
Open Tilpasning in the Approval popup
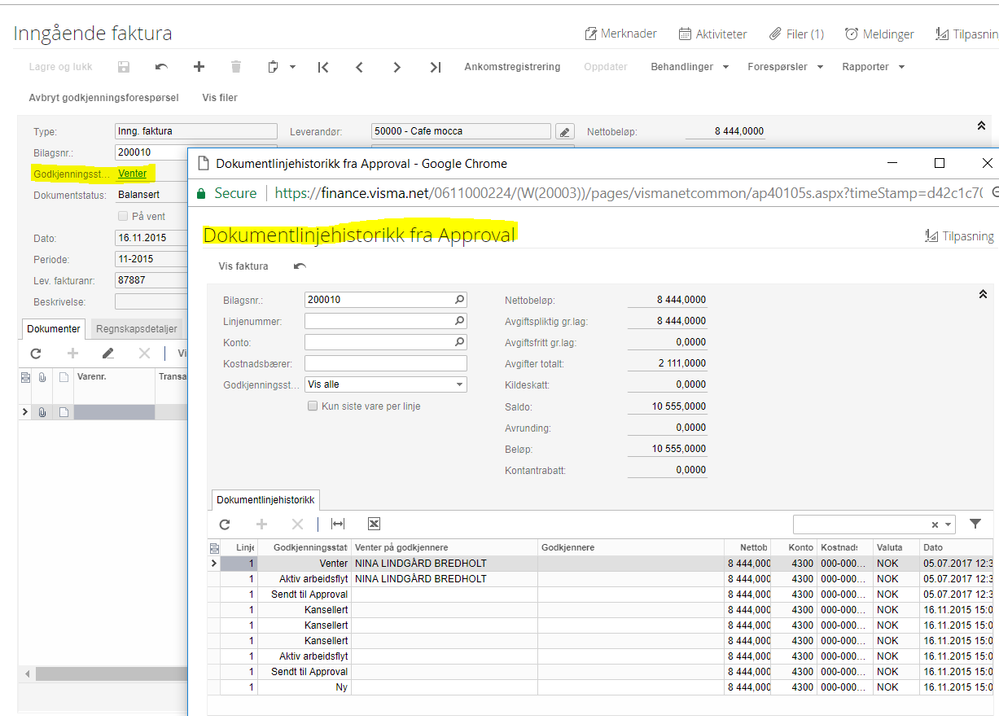click(959, 236)
